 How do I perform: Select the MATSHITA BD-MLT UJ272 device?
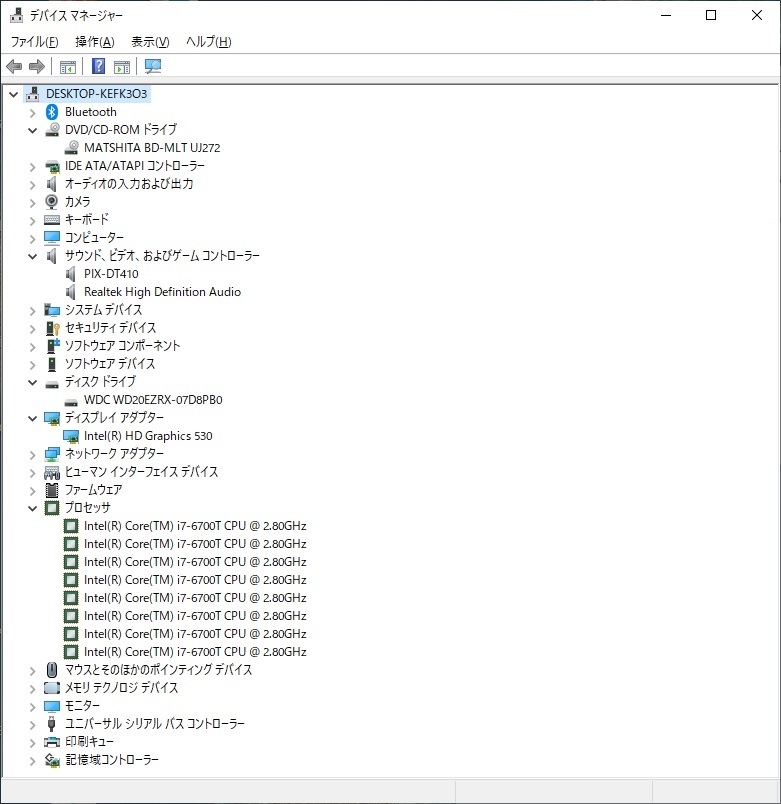[152, 148]
